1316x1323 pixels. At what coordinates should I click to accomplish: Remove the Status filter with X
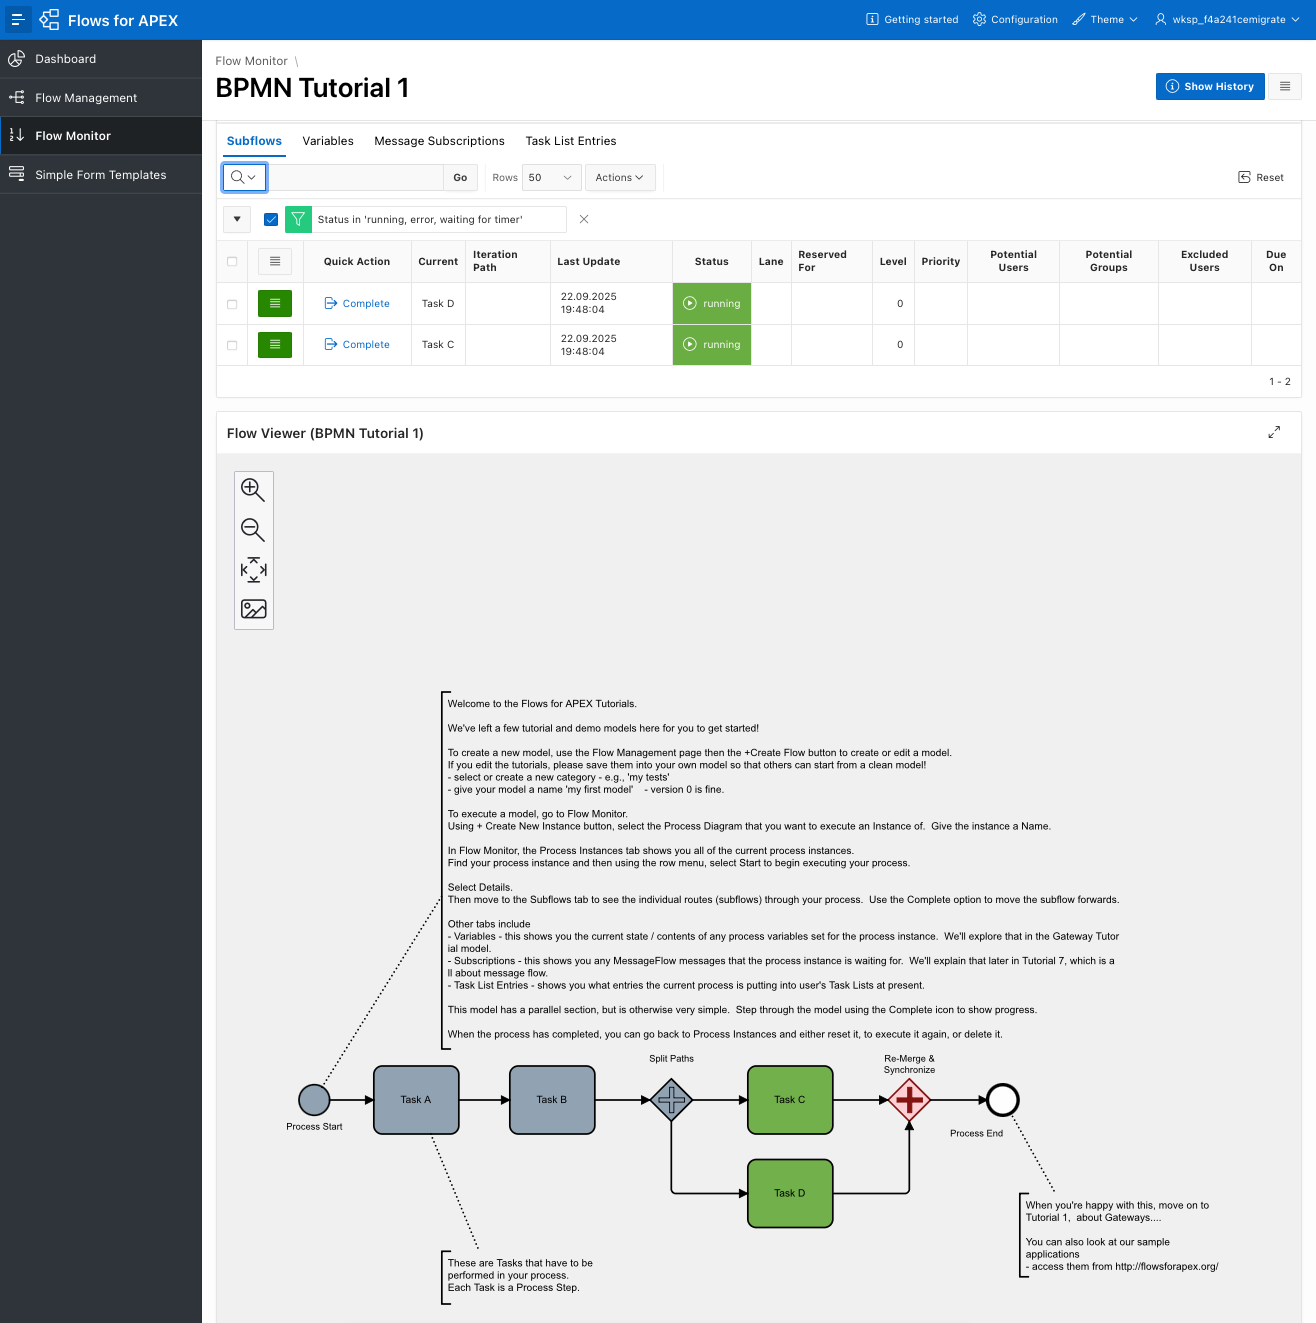[584, 219]
